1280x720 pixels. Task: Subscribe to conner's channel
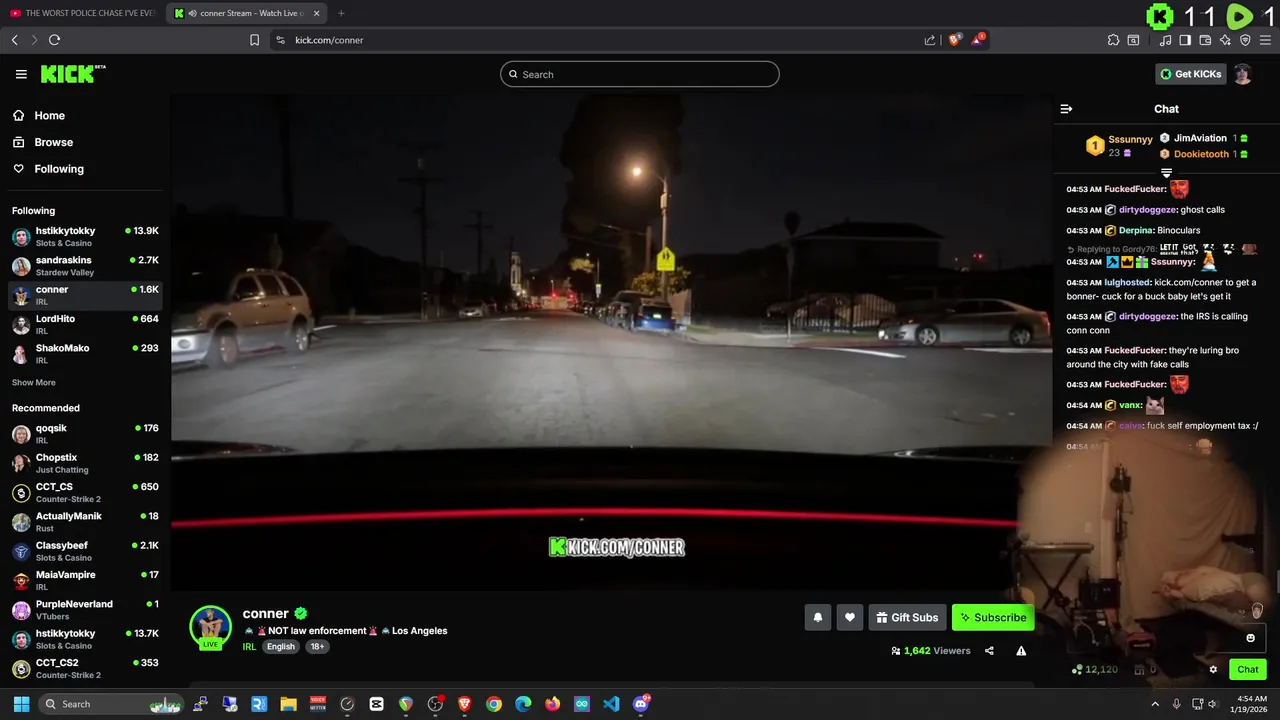(993, 617)
